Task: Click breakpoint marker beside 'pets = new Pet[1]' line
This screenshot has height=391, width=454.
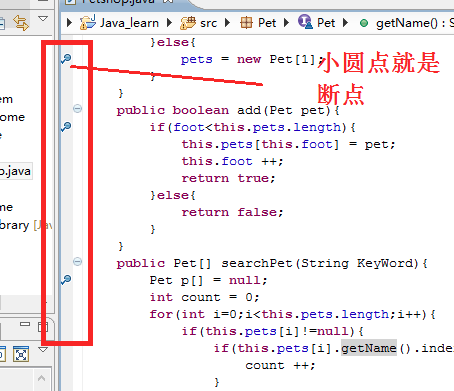Action: click(x=66, y=59)
